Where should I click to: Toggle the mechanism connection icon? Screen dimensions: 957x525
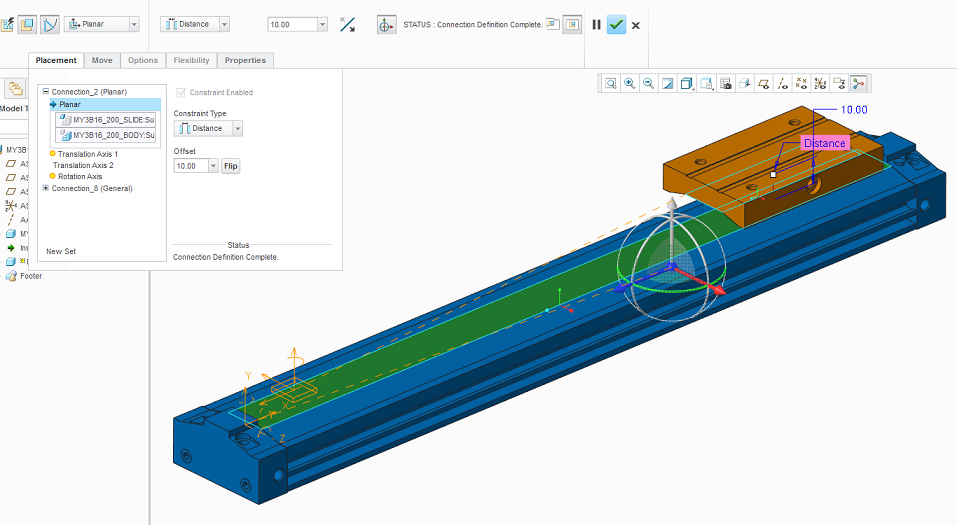coord(49,24)
